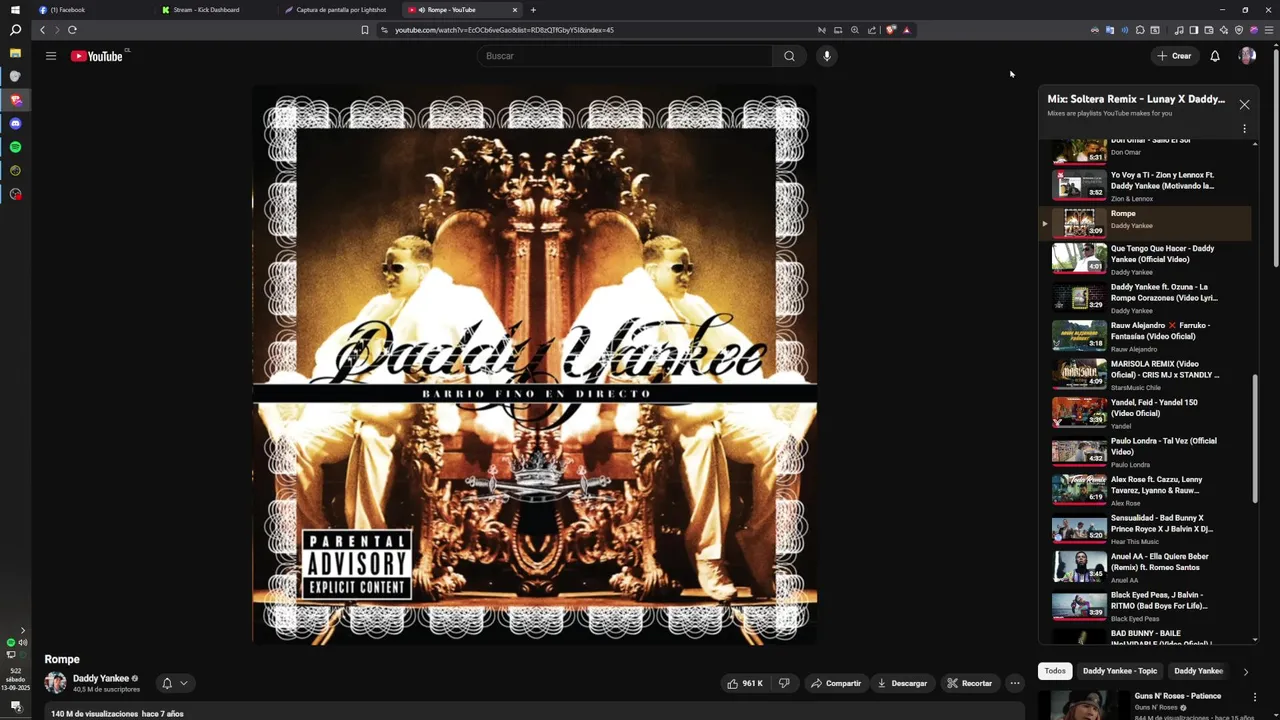Viewport: 1280px width, 720px height.
Task: Open options for Guns N' Roses Patience video
Action: pyautogui.click(x=1255, y=696)
